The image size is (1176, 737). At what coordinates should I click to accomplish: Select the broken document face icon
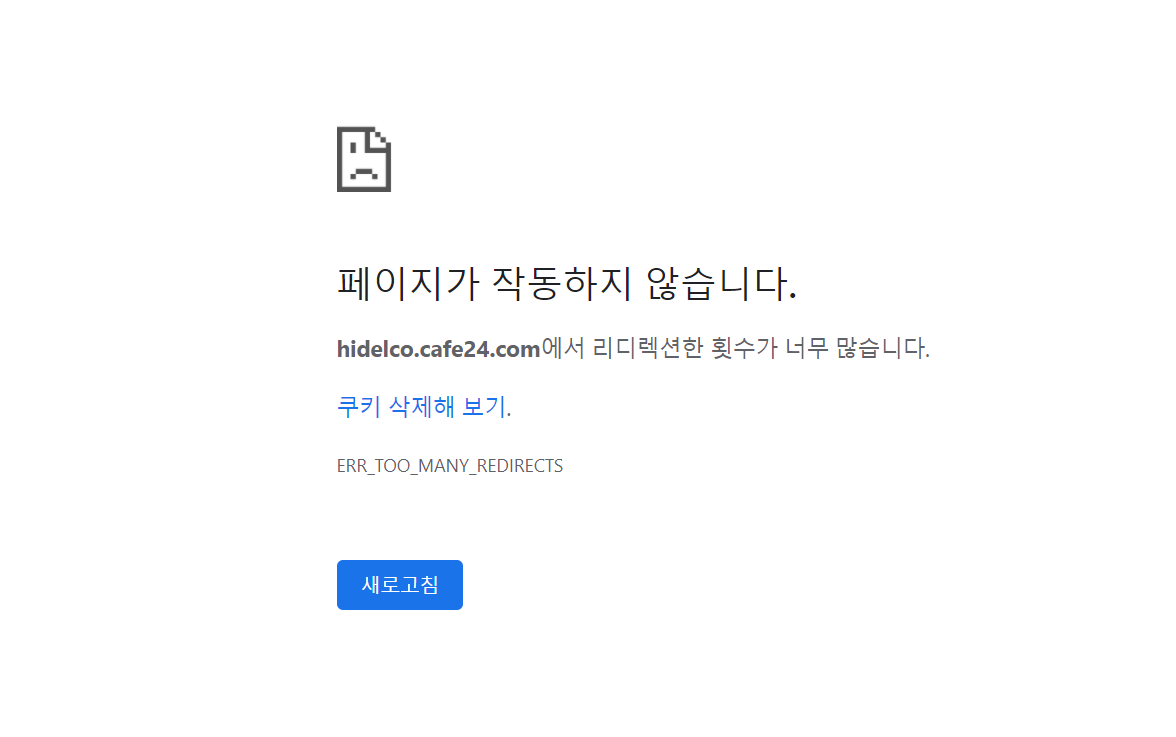(x=364, y=159)
